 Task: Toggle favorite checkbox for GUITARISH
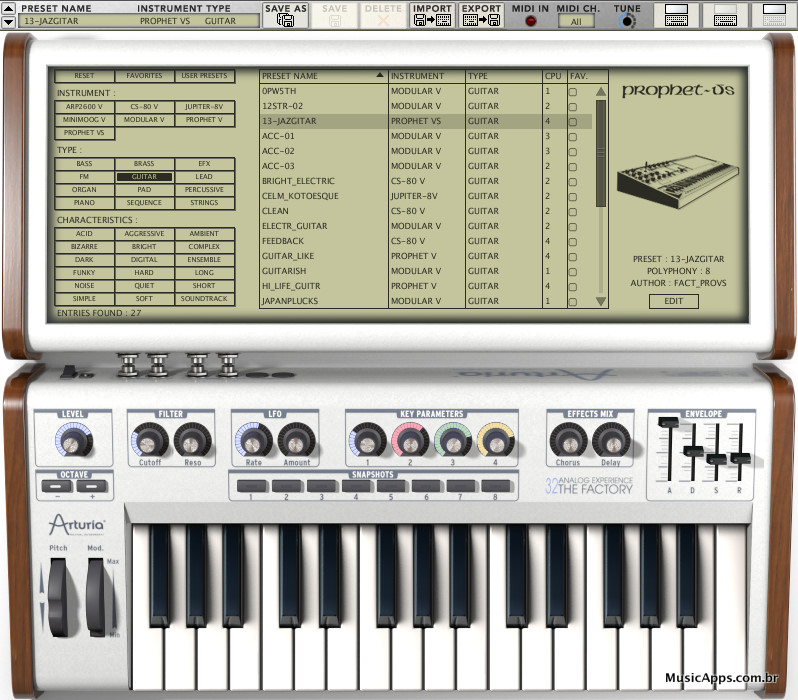[x=573, y=272]
